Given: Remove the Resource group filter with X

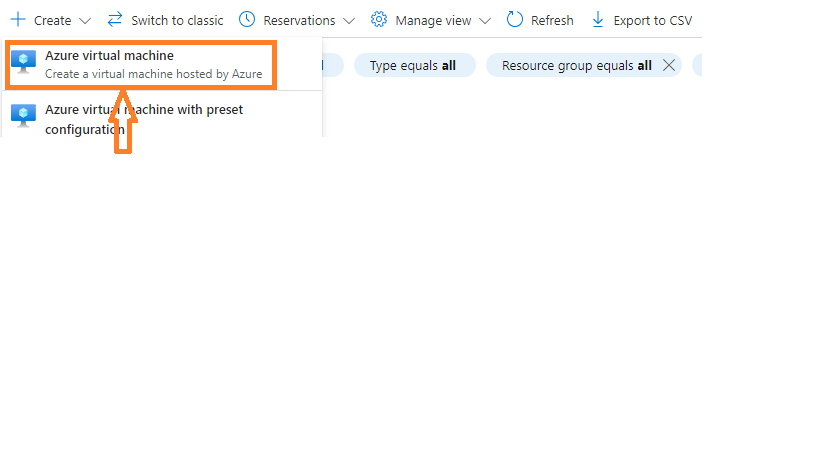Looking at the screenshot, I should [x=669, y=65].
